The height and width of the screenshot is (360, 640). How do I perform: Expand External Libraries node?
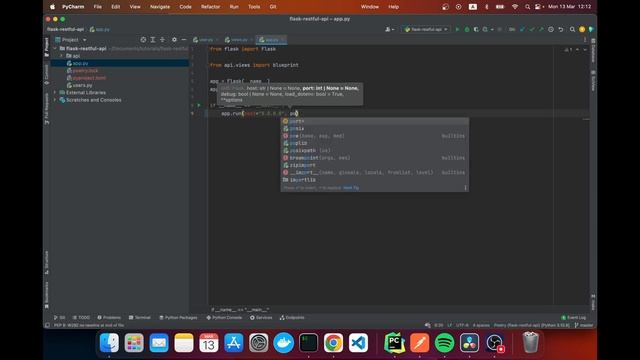click(x=55, y=93)
